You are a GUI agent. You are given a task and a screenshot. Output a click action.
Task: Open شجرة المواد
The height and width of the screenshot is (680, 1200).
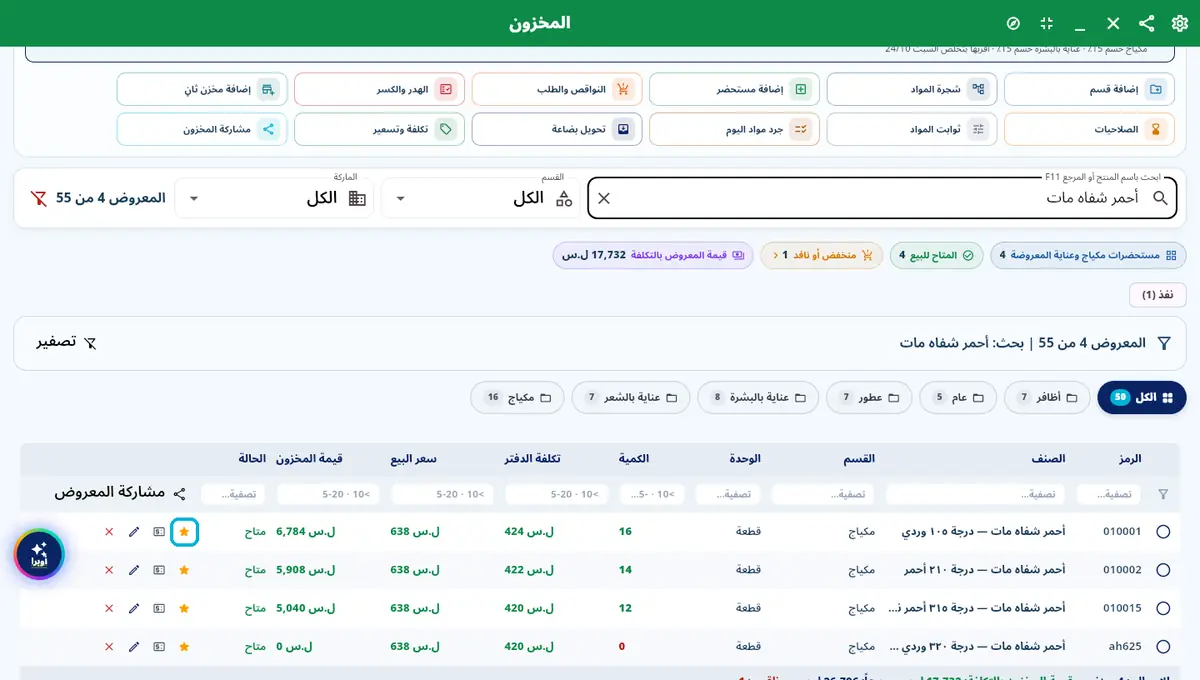tap(912, 89)
